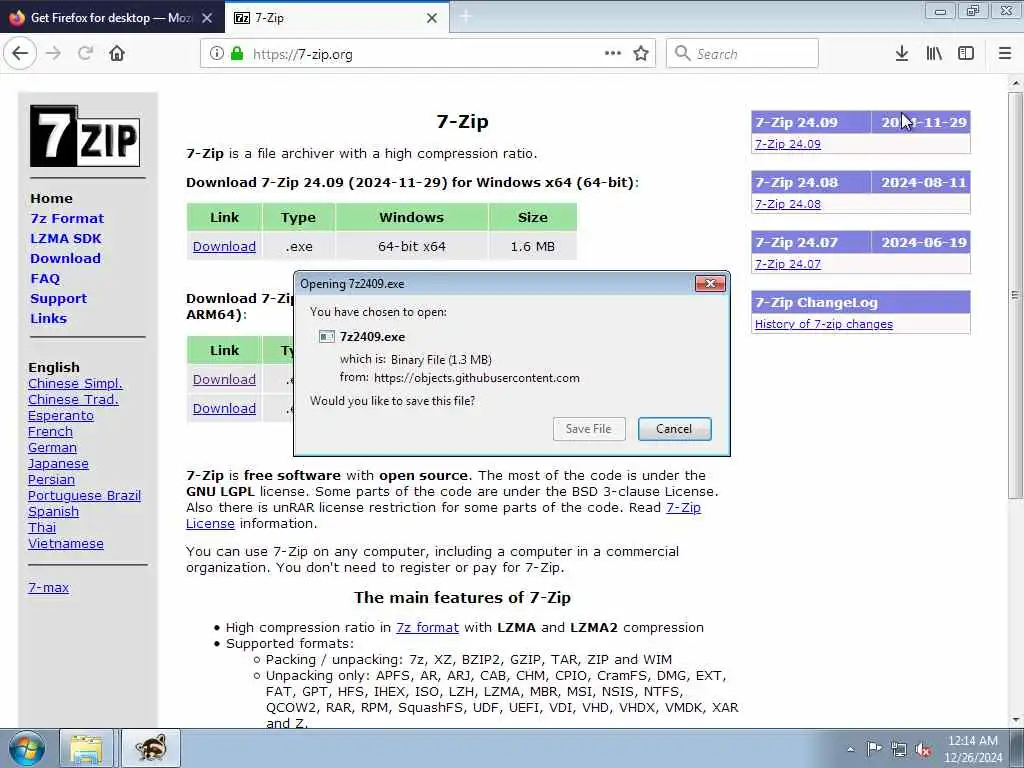
Task: Toggle the sidebar view icon
Action: click(966, 54)
